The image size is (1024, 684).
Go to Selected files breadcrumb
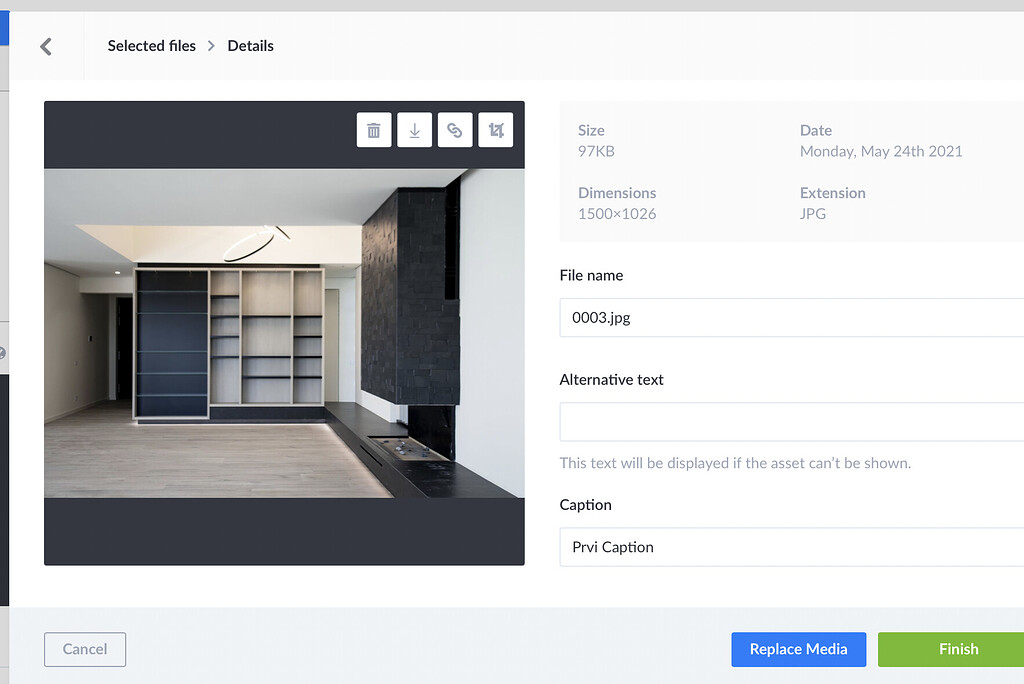point(152,46)
